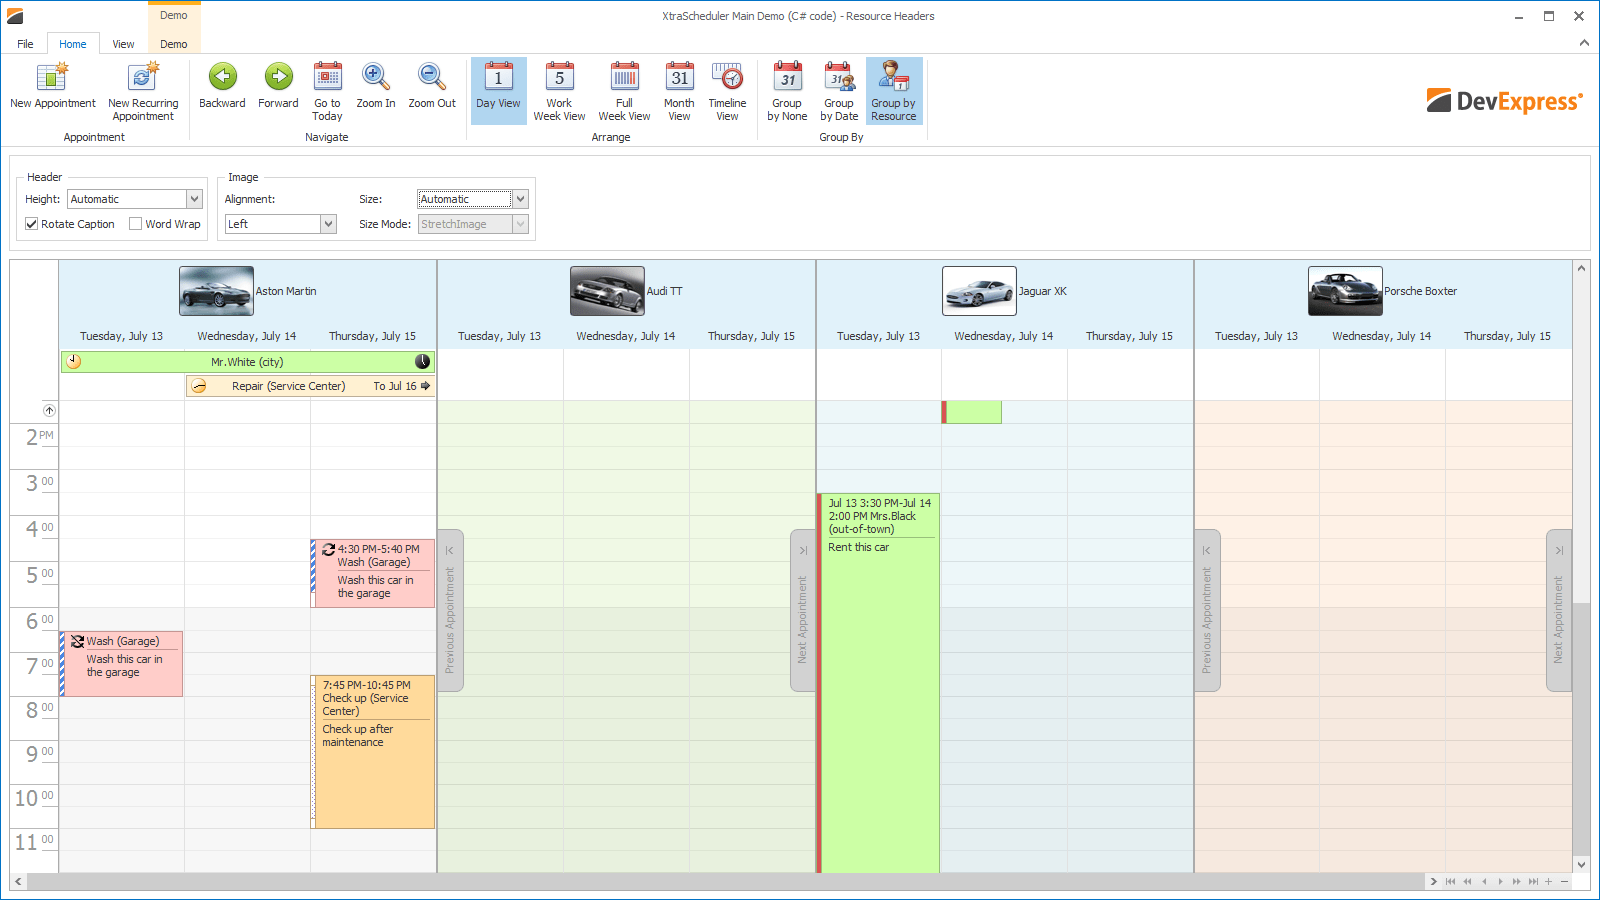Screen dimensions: 1600x900
Task: Select the lower Demo ribbon tab
Action: [x=174, y=44]
